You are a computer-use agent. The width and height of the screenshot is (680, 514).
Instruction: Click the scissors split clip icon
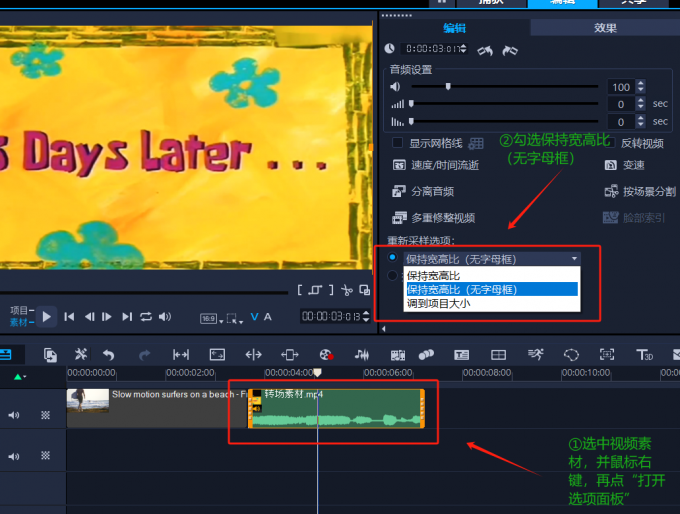point(345,290)
